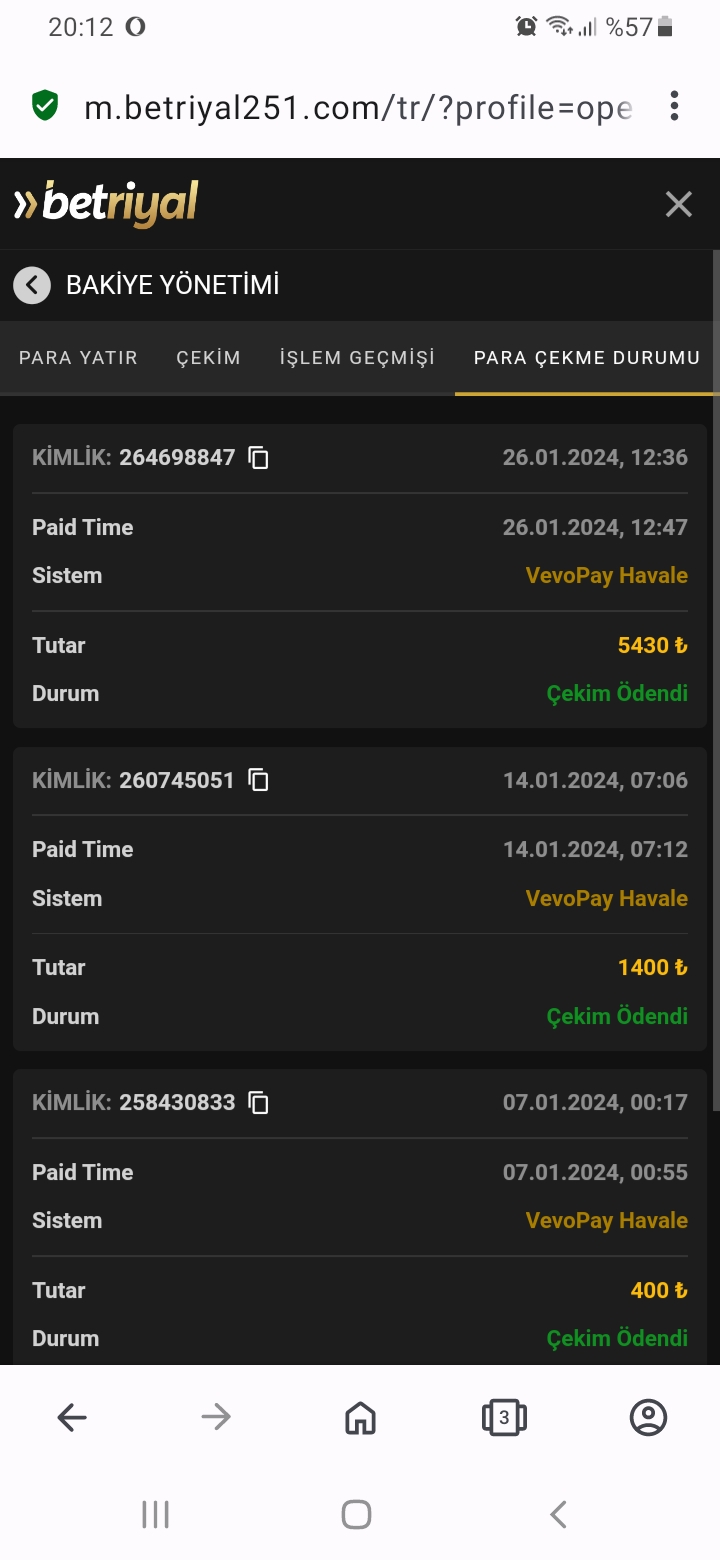
Task: Open the İşlem Geçmişi tab
Action: click(x=357, y=358)
